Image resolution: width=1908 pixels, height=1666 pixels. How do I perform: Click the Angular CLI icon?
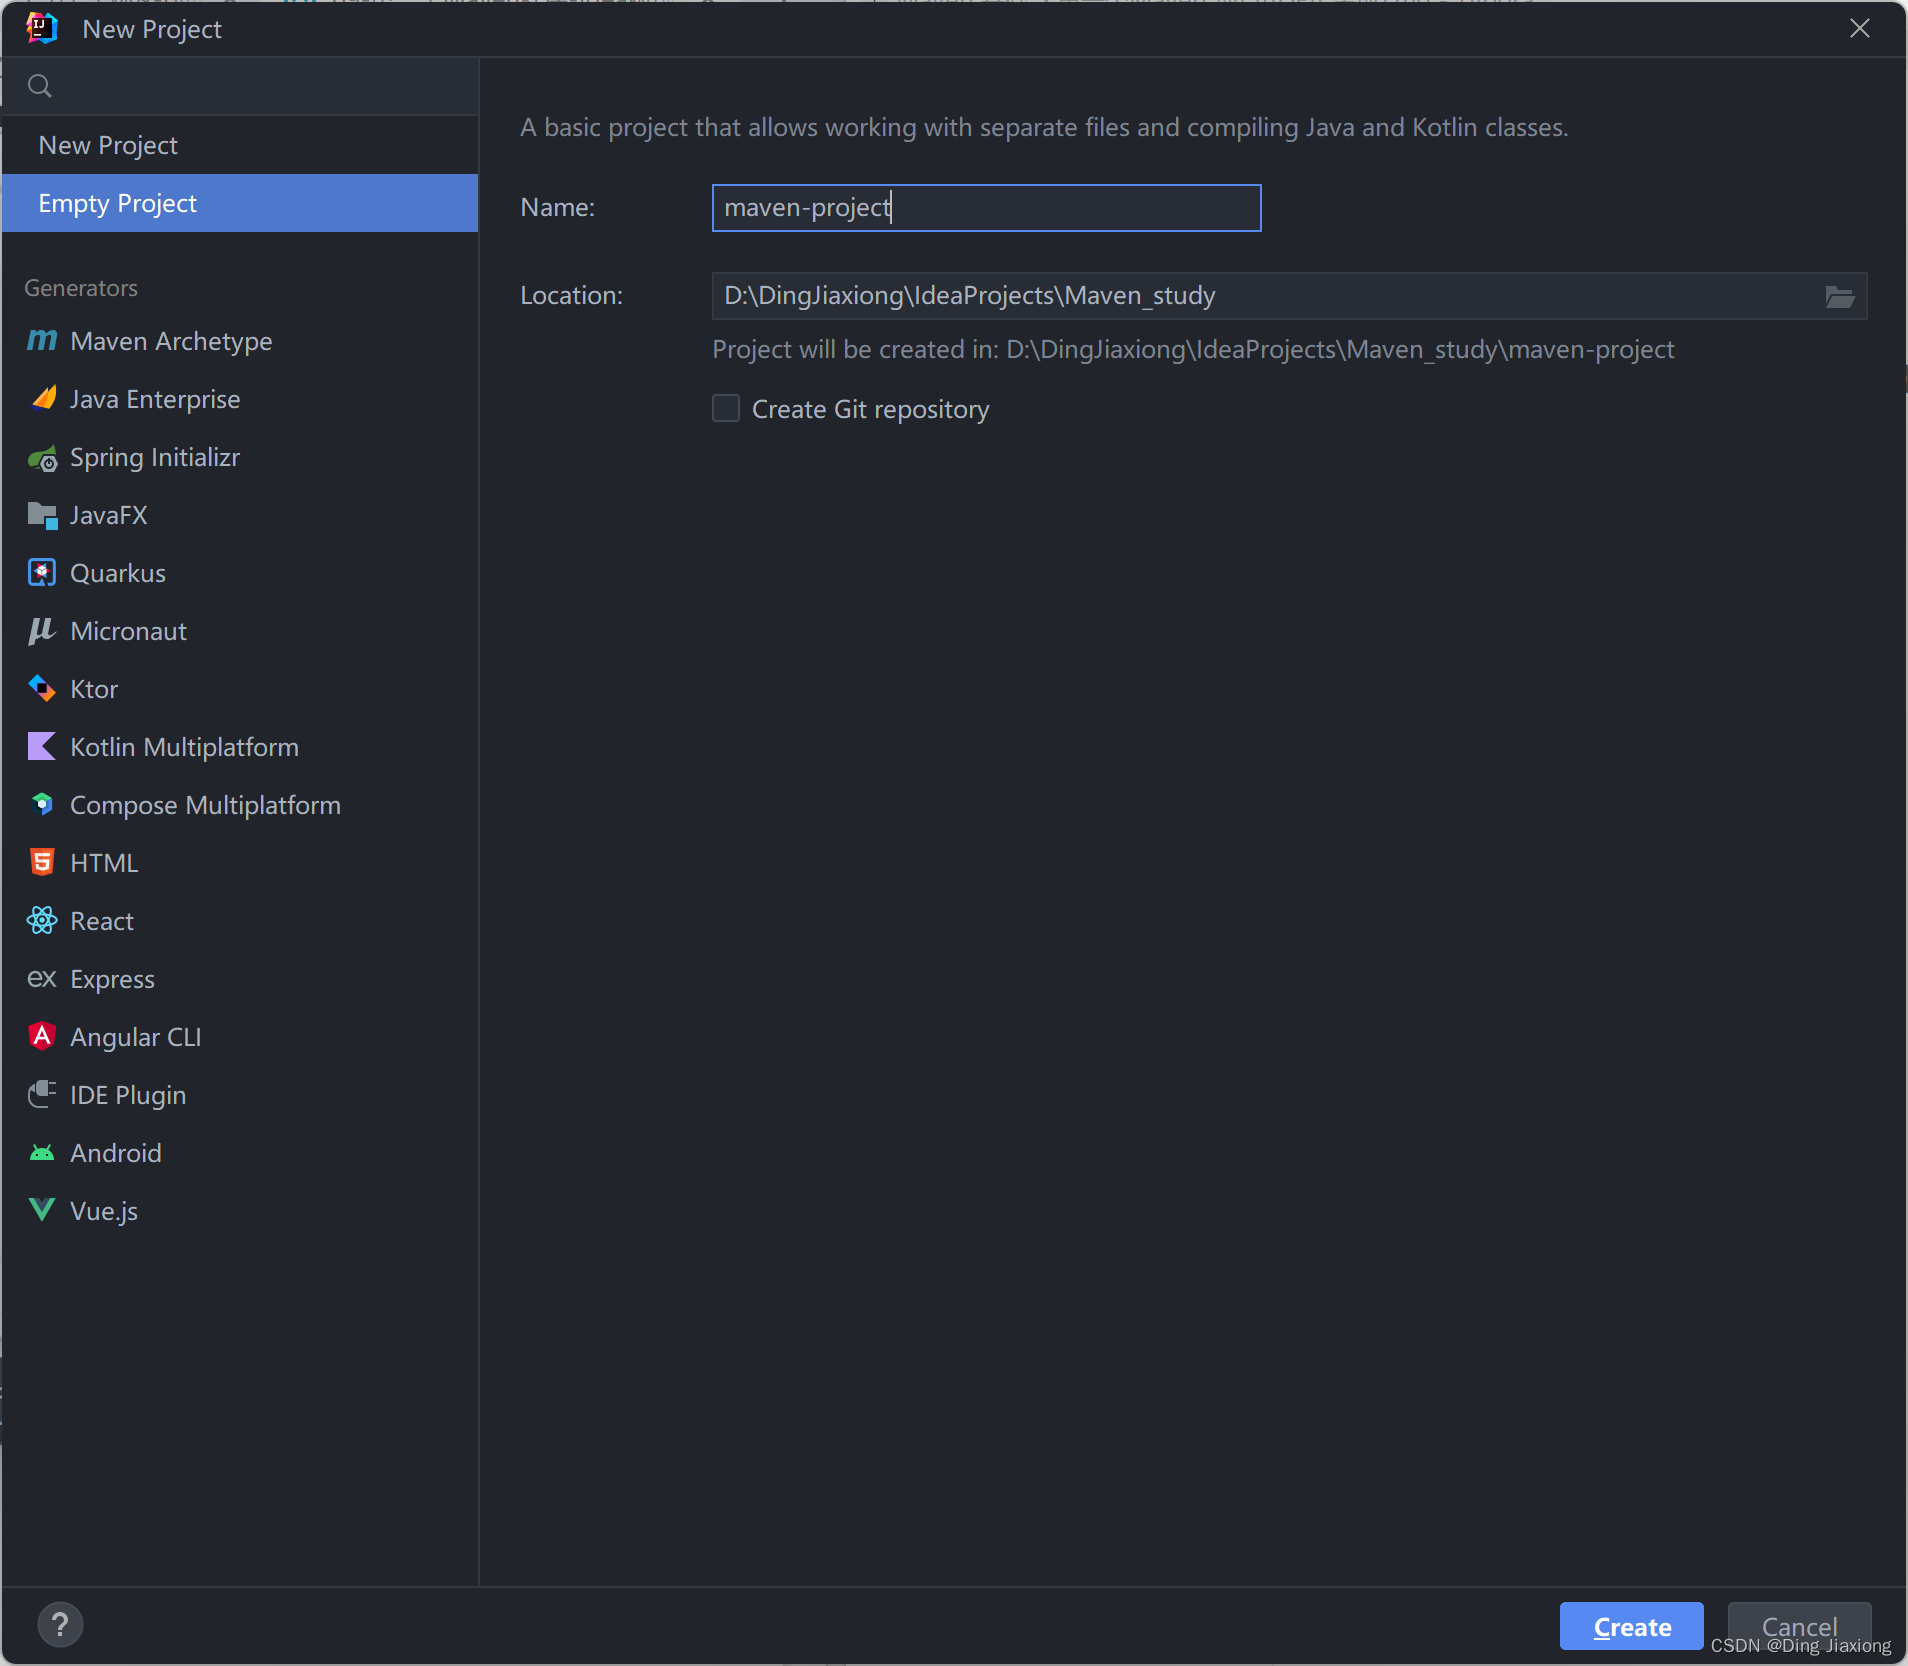pyautogui.click(x=42, y=1036)
